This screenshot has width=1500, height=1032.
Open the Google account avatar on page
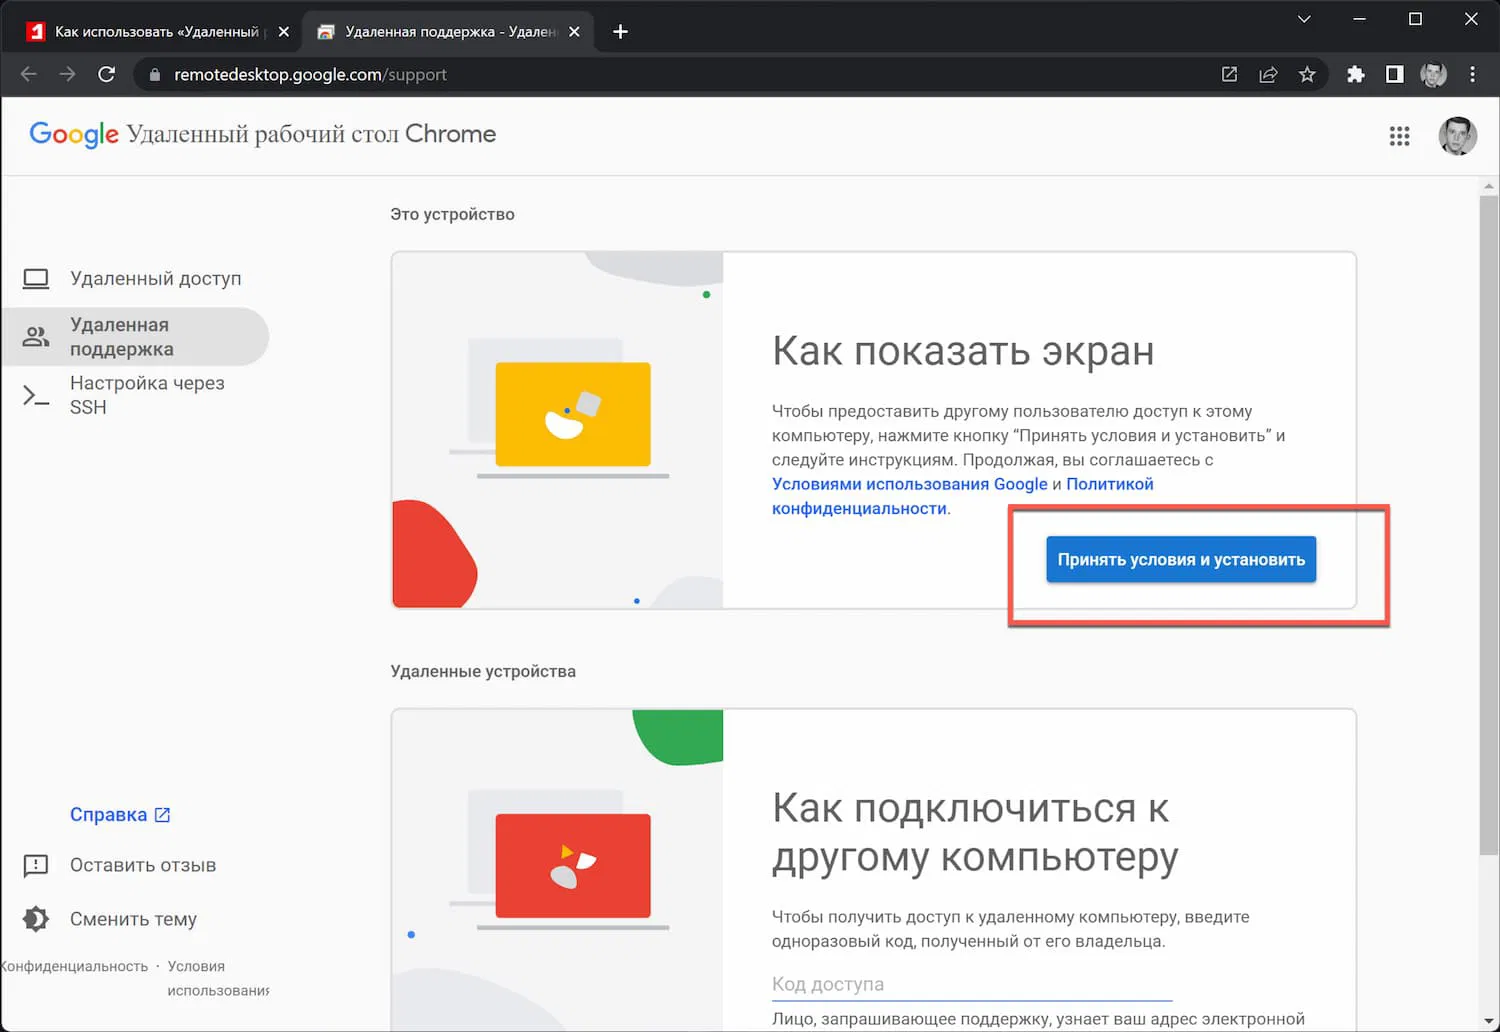pos(1457,136)
